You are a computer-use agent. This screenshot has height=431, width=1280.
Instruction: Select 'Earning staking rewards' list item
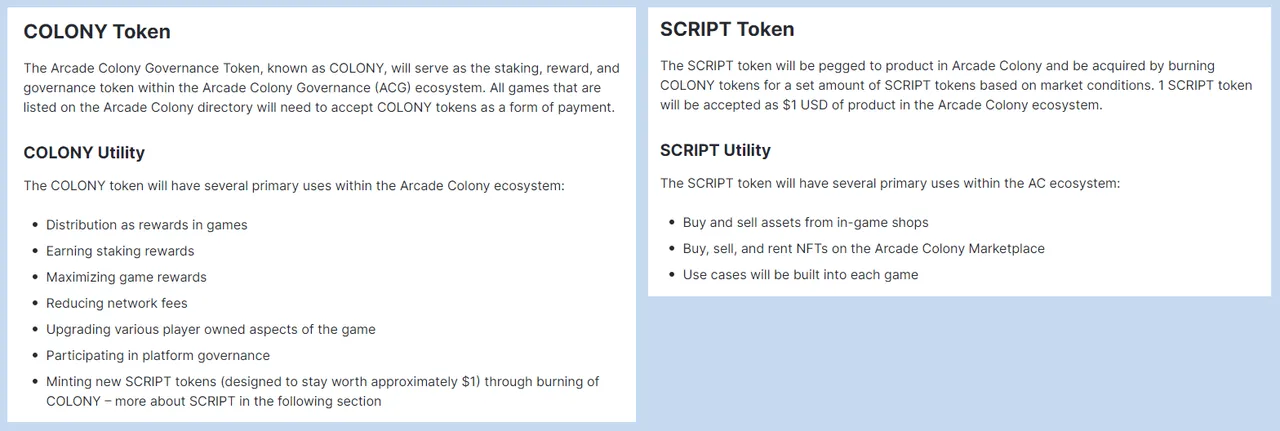pos(120,251)
